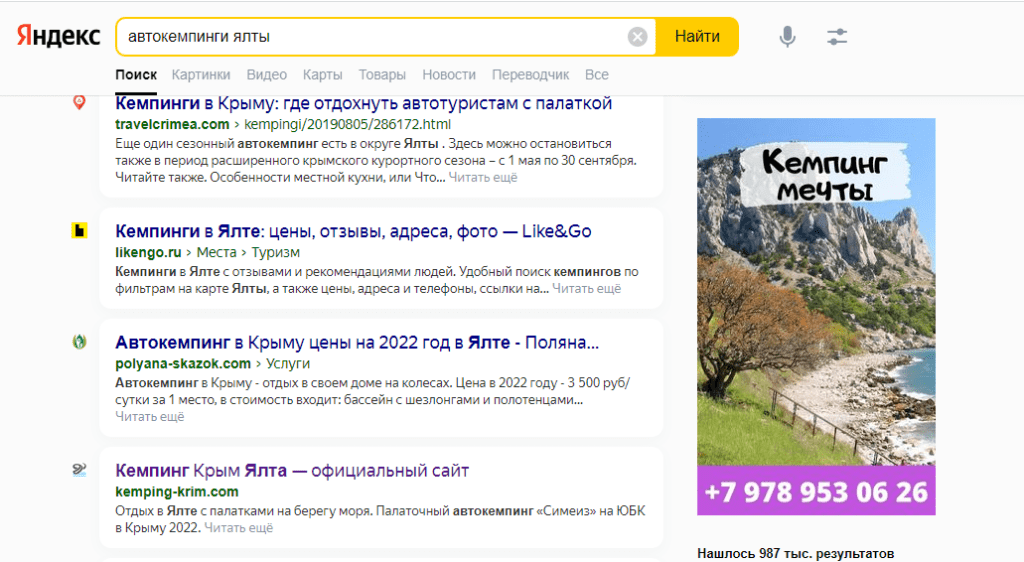Activate voice search microphone icon
Image resolution: width=1024 pixels, height=562 pixels.
click(x=788, y=37)
